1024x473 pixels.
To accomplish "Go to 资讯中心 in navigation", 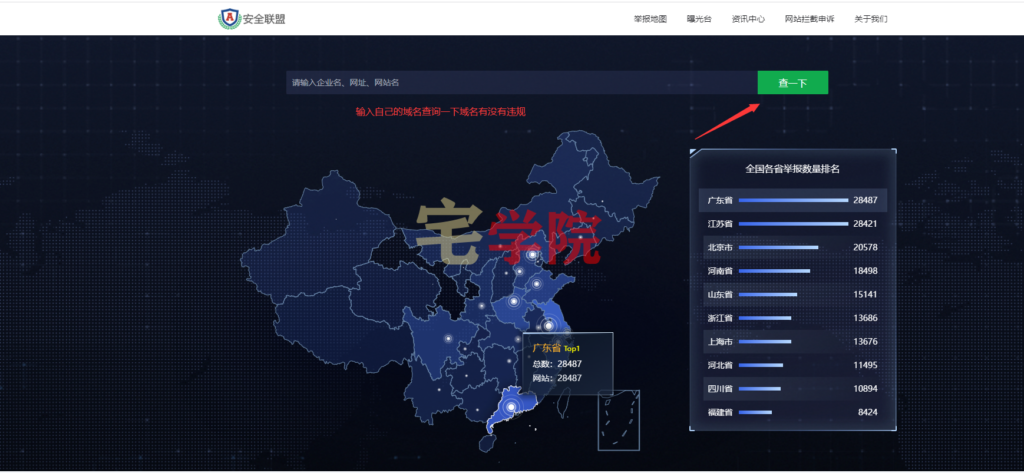I will [748, 19].
